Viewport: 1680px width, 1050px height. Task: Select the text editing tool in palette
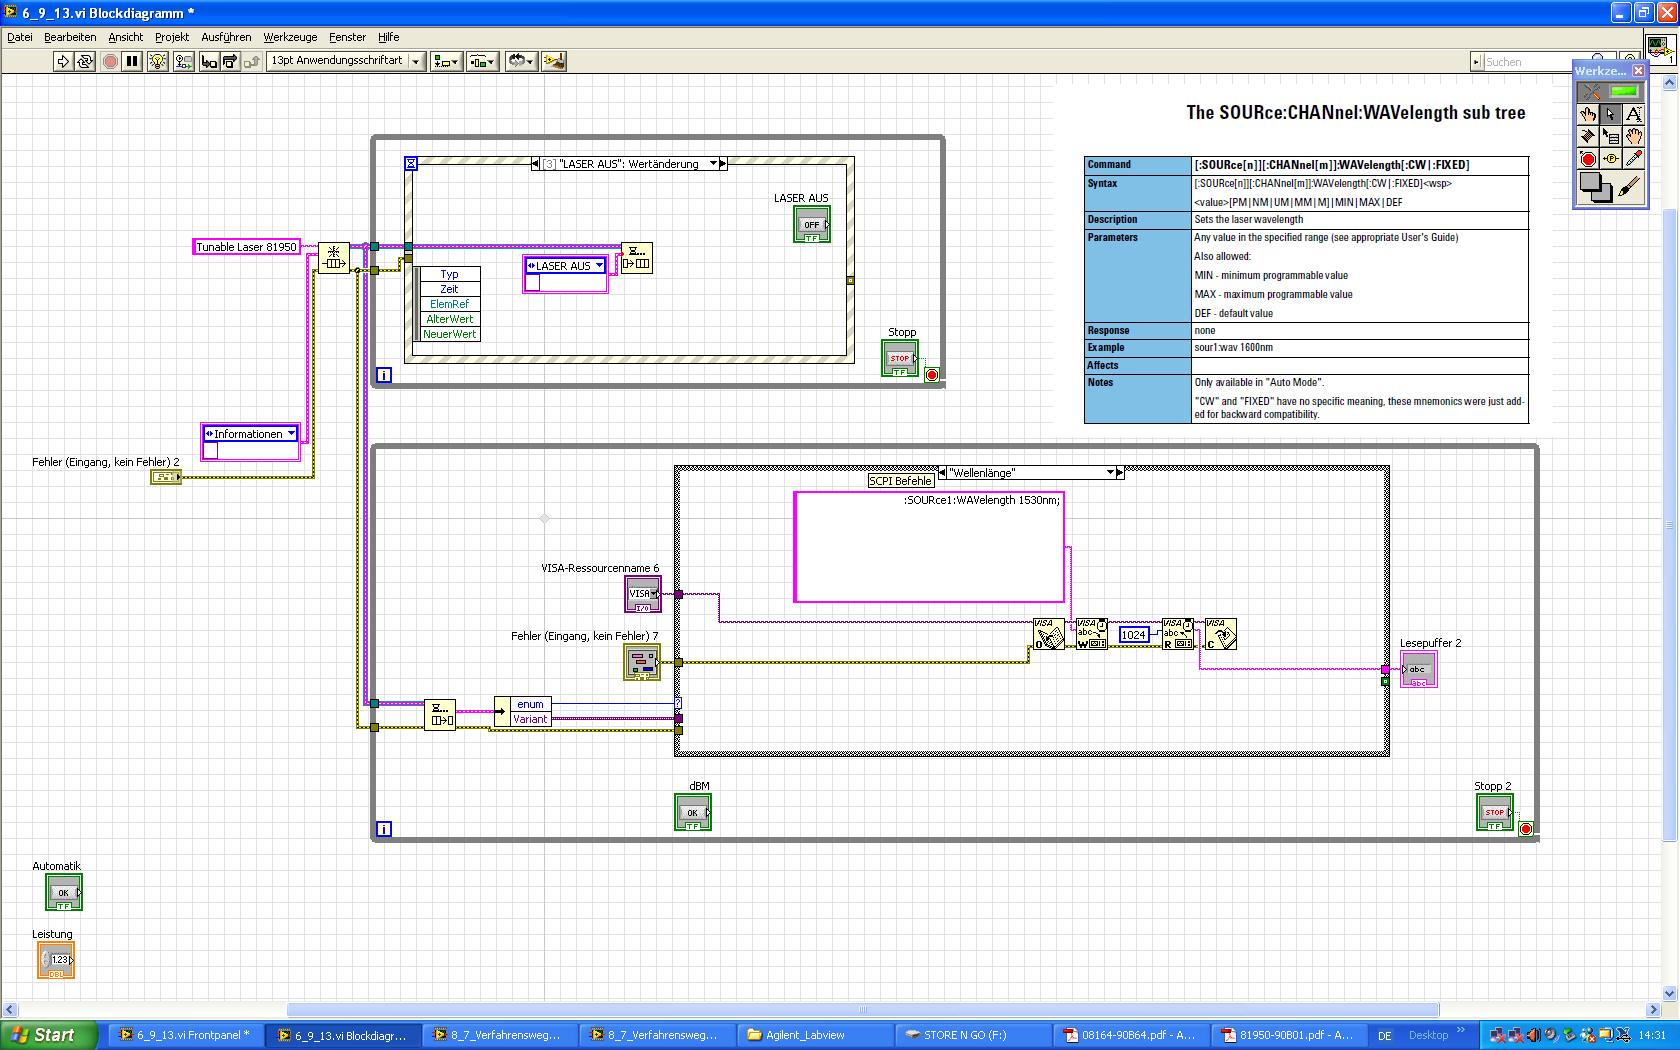1633,115
